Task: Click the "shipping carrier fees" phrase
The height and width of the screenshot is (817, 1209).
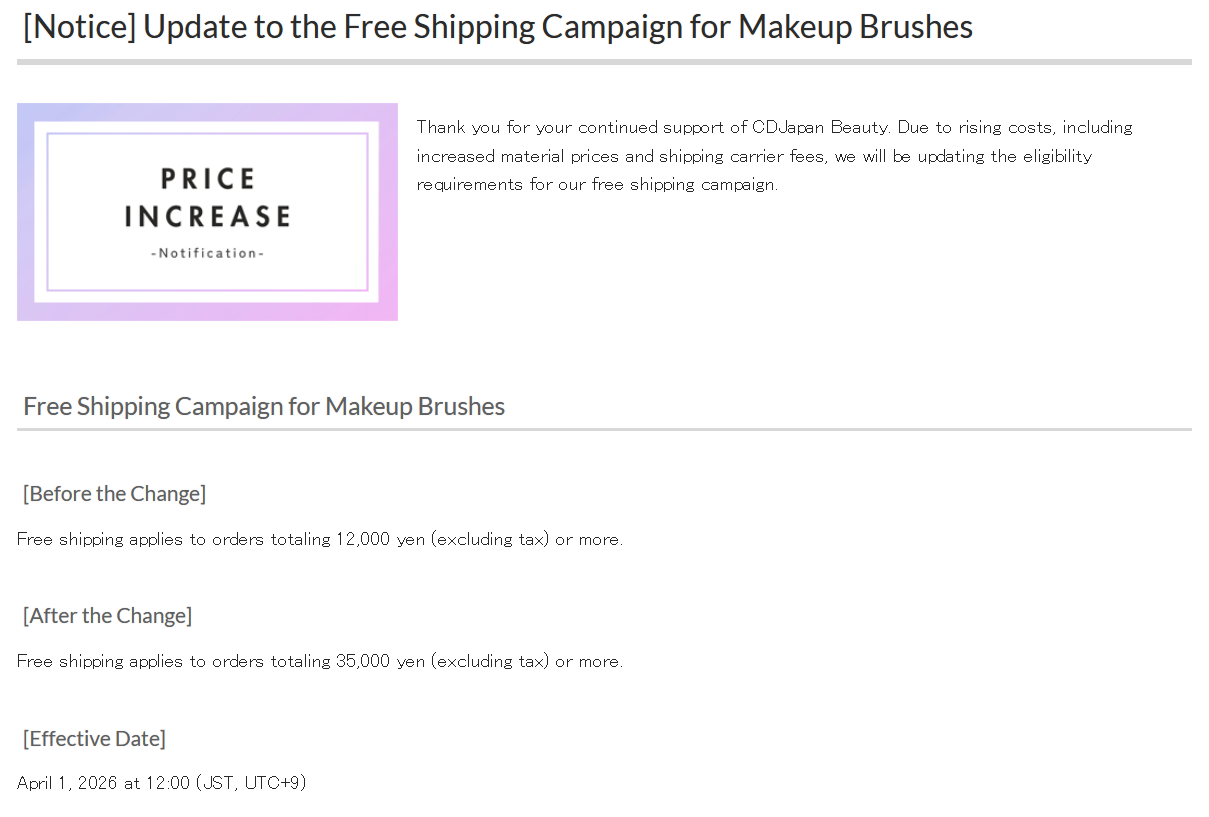Action: [741, 156]
